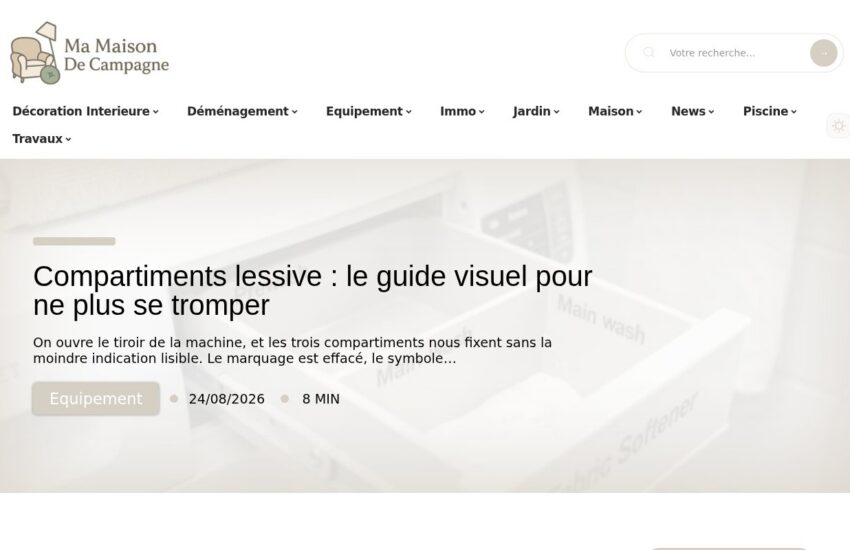Viewport: 850px width, 550px height.
Task: Submit search with the round arrow button
Action: [x=823, y=53]
